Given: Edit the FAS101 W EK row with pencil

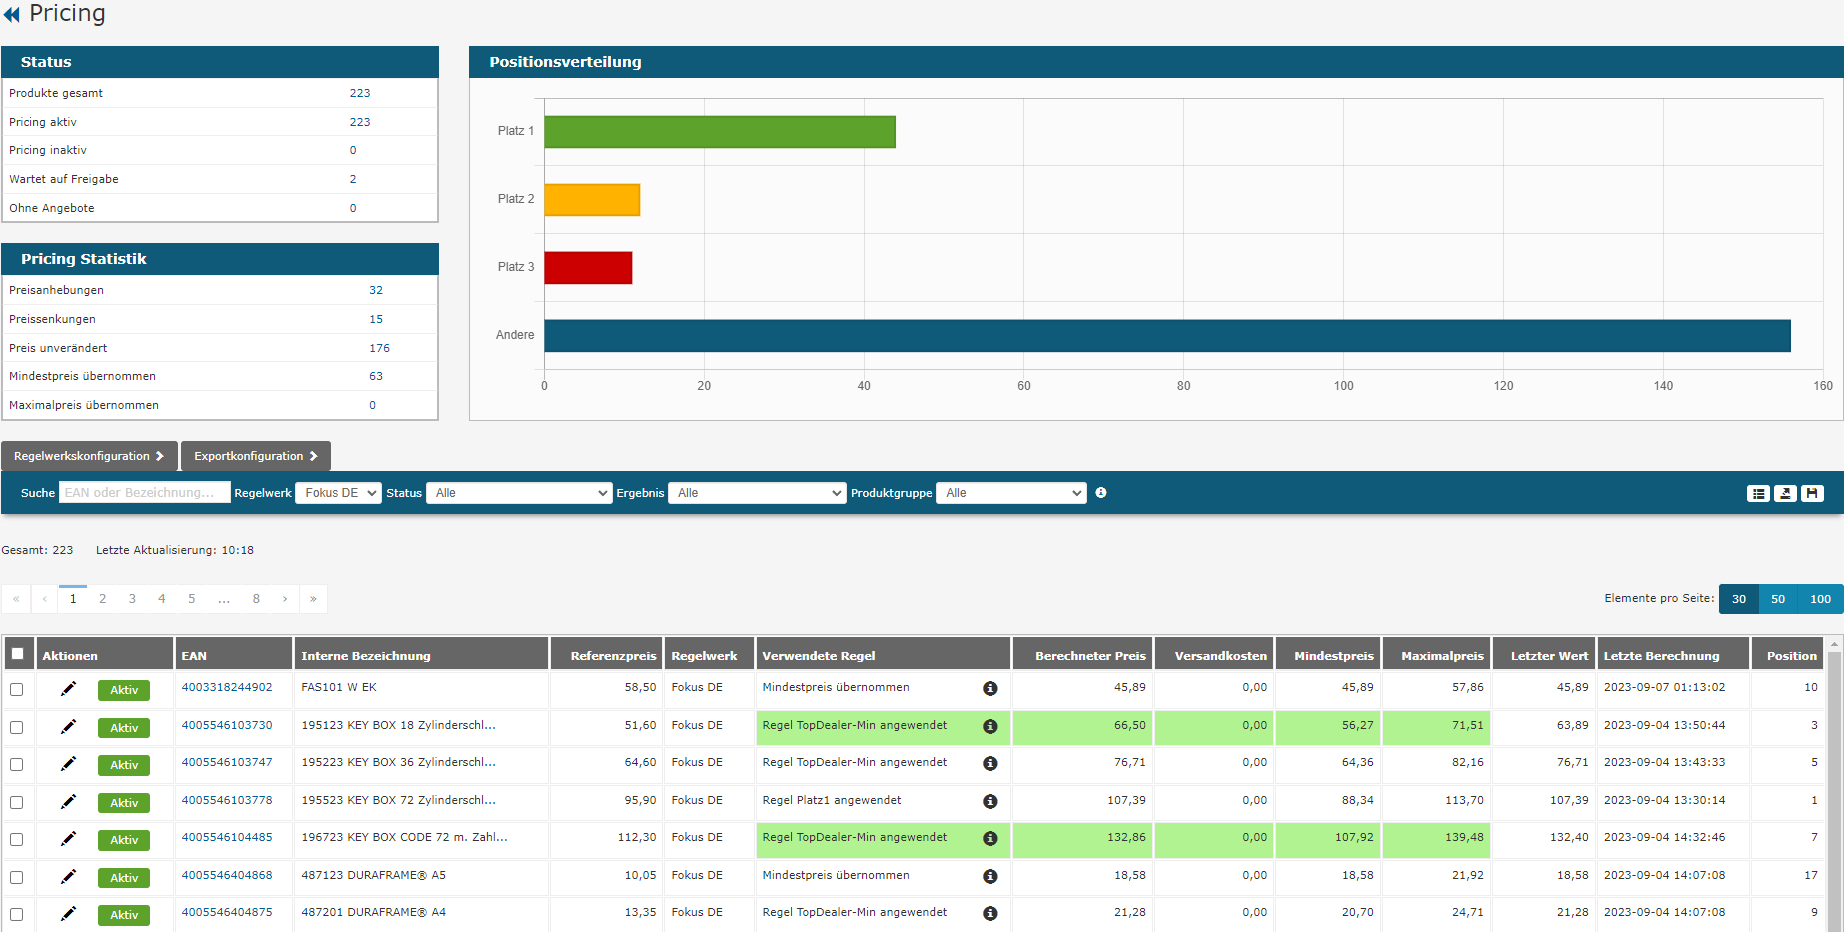Looking at the screenshot, I should tap(68, 689).
